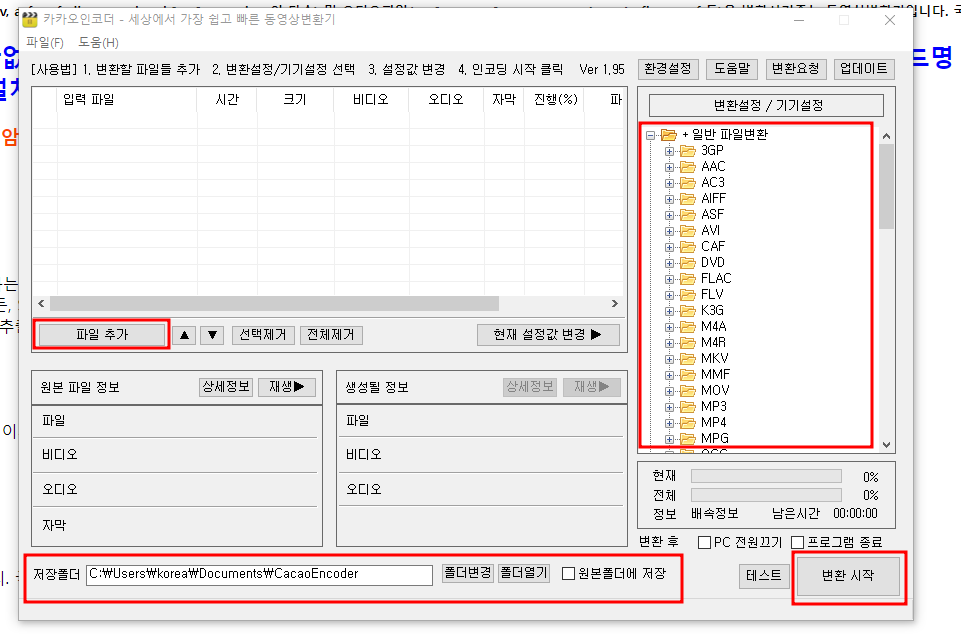Open 환경설정 preferences
This screenshot has width=961, height=635.
pos(668,69)
